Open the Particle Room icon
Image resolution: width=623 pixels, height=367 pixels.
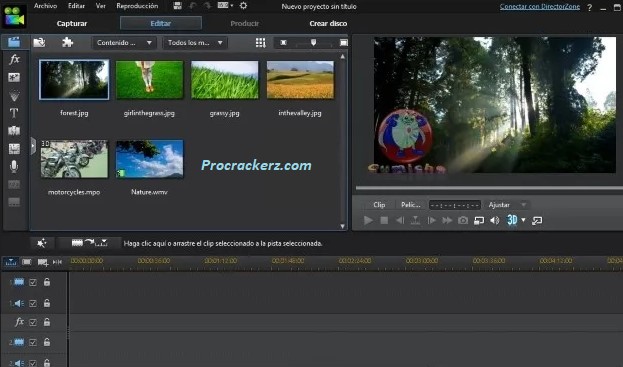14,96
